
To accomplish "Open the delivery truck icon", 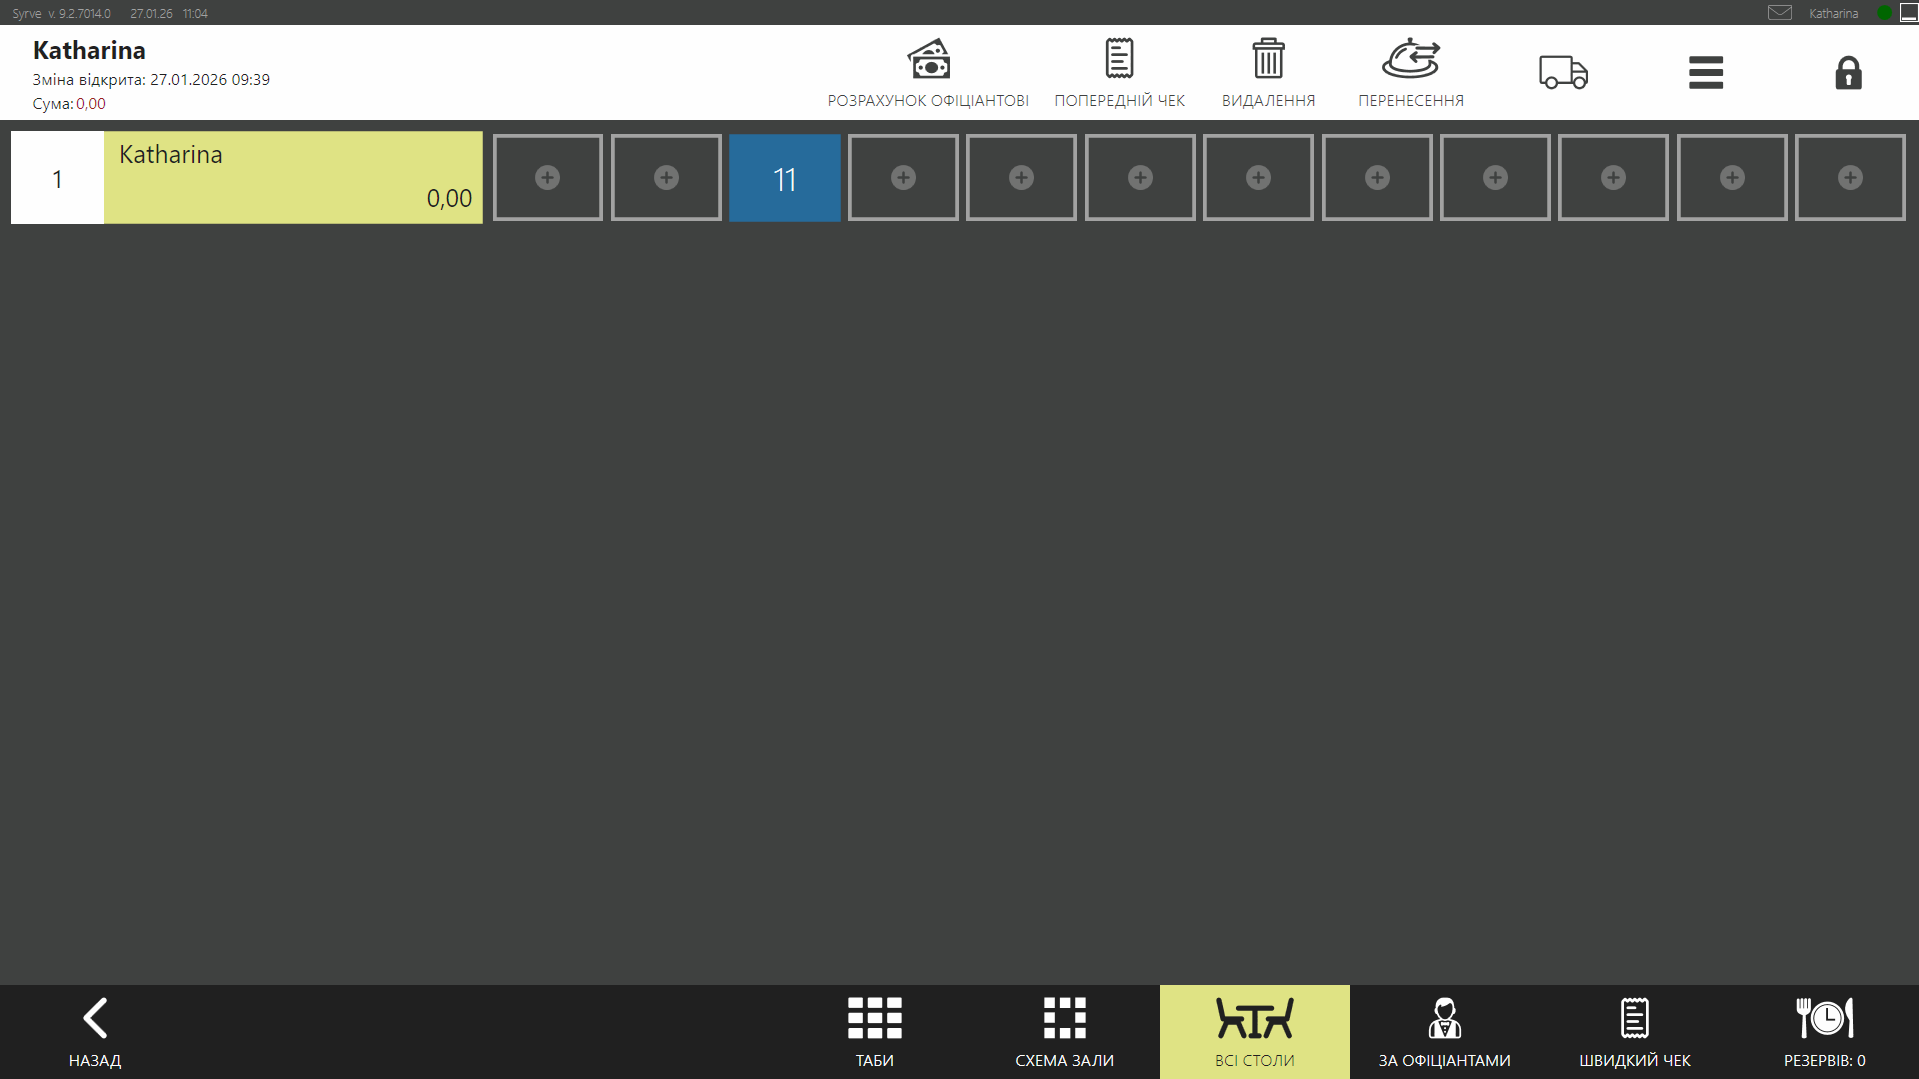I will [1563, 73].
